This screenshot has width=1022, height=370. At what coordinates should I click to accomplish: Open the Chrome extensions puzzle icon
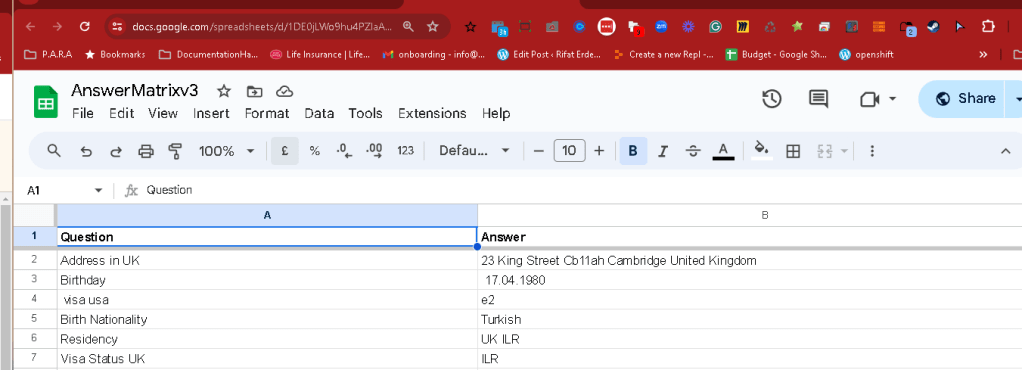coord(988,27)
